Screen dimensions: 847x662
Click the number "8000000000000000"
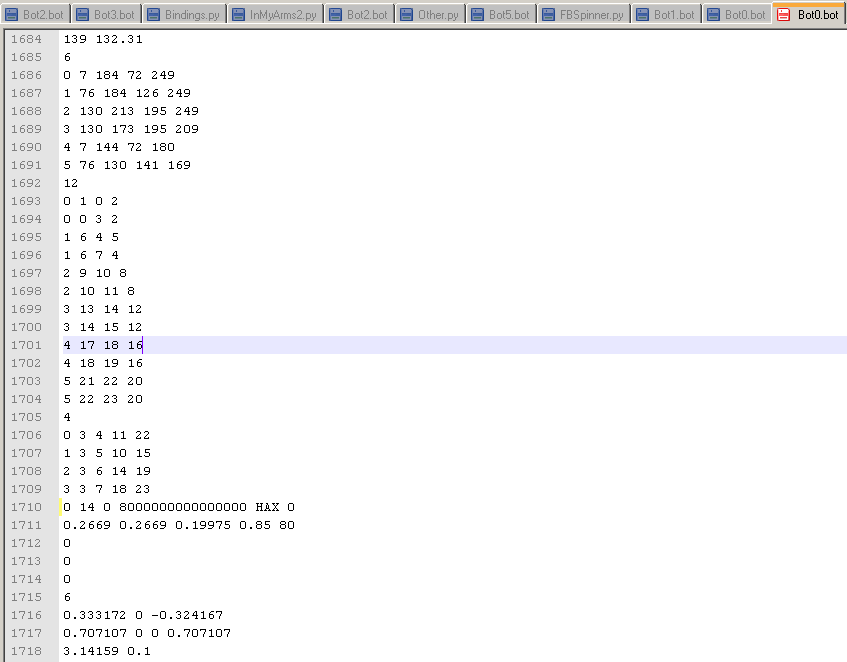tap(183, 507)
